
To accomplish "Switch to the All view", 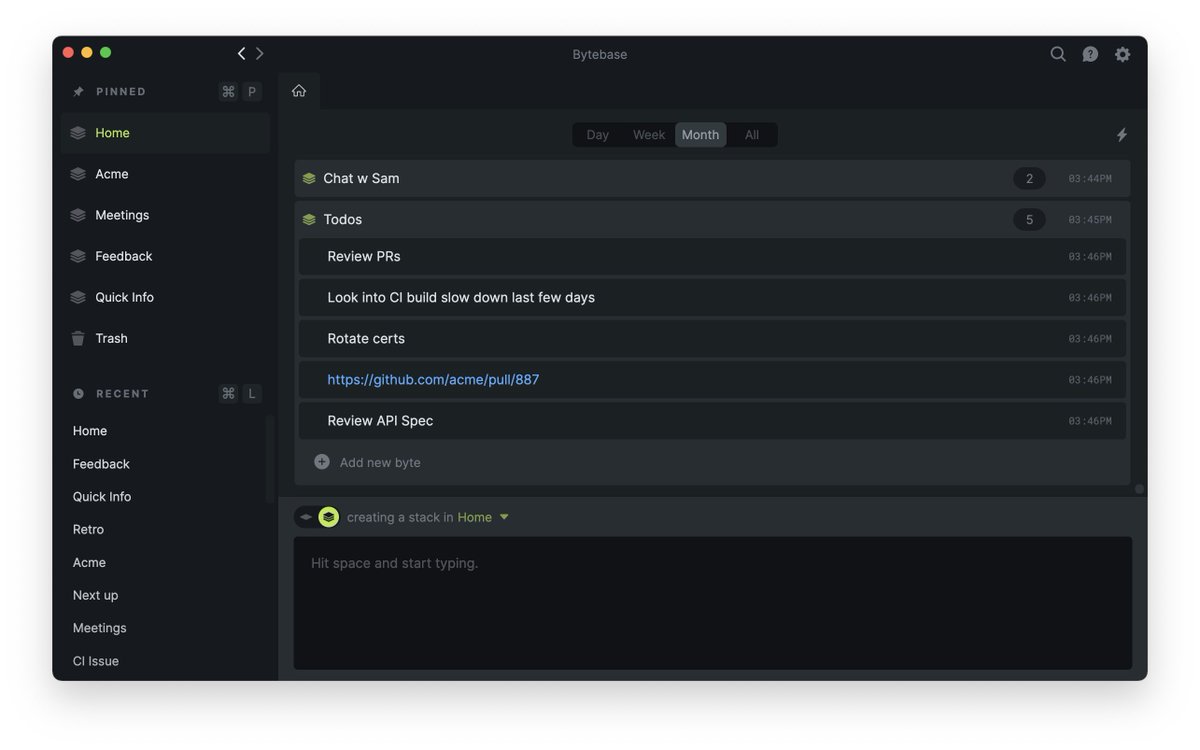I will point(752,135).
